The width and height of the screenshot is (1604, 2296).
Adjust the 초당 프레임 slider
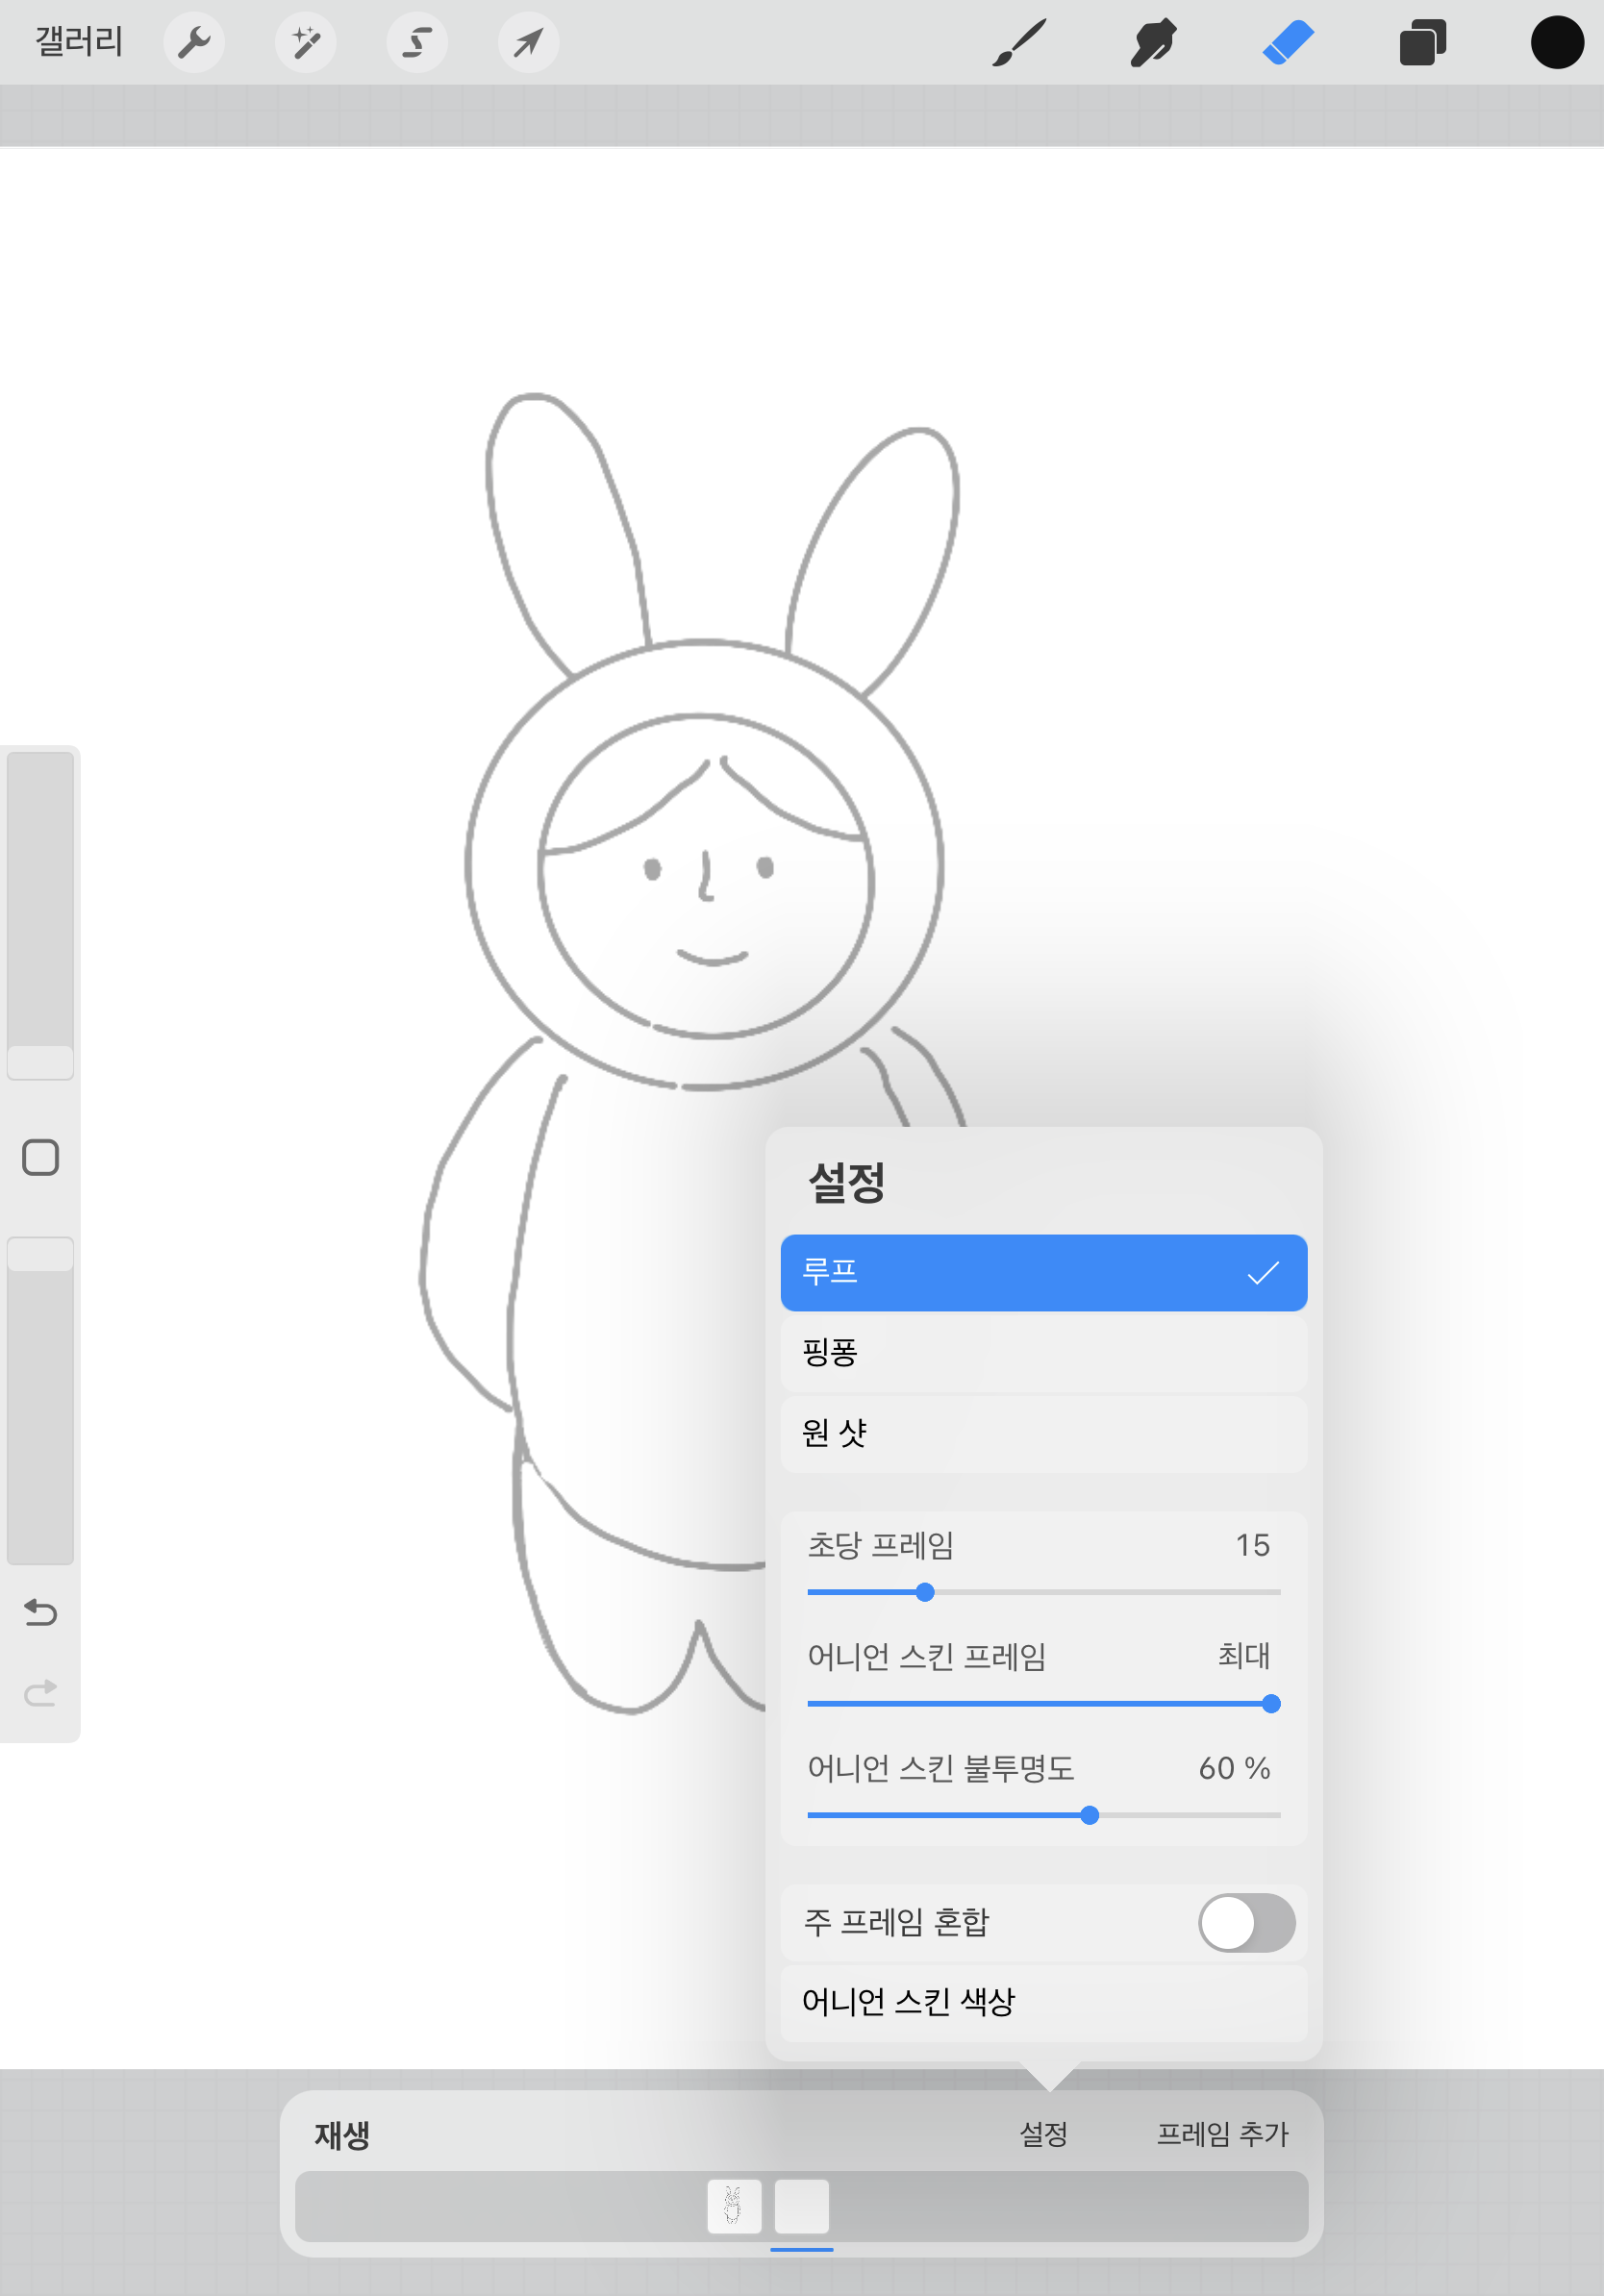click(924, 1592)
